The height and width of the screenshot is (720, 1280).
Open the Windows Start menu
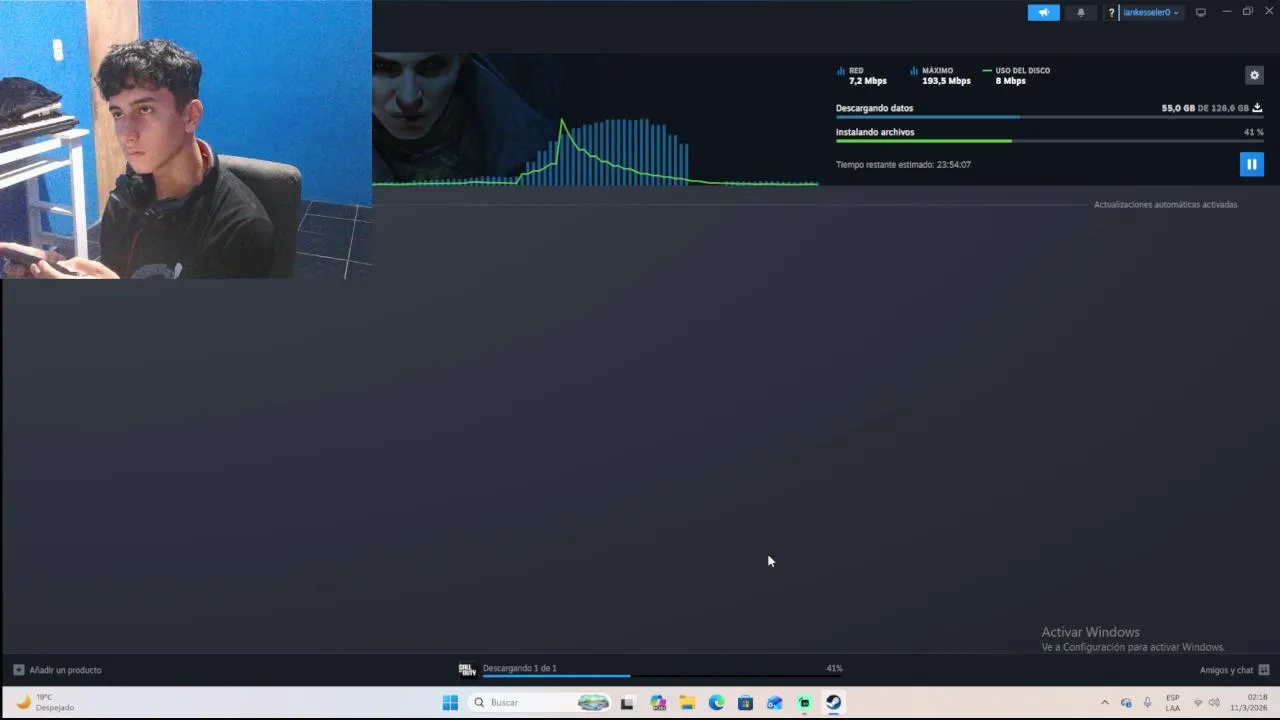point(450,703)
